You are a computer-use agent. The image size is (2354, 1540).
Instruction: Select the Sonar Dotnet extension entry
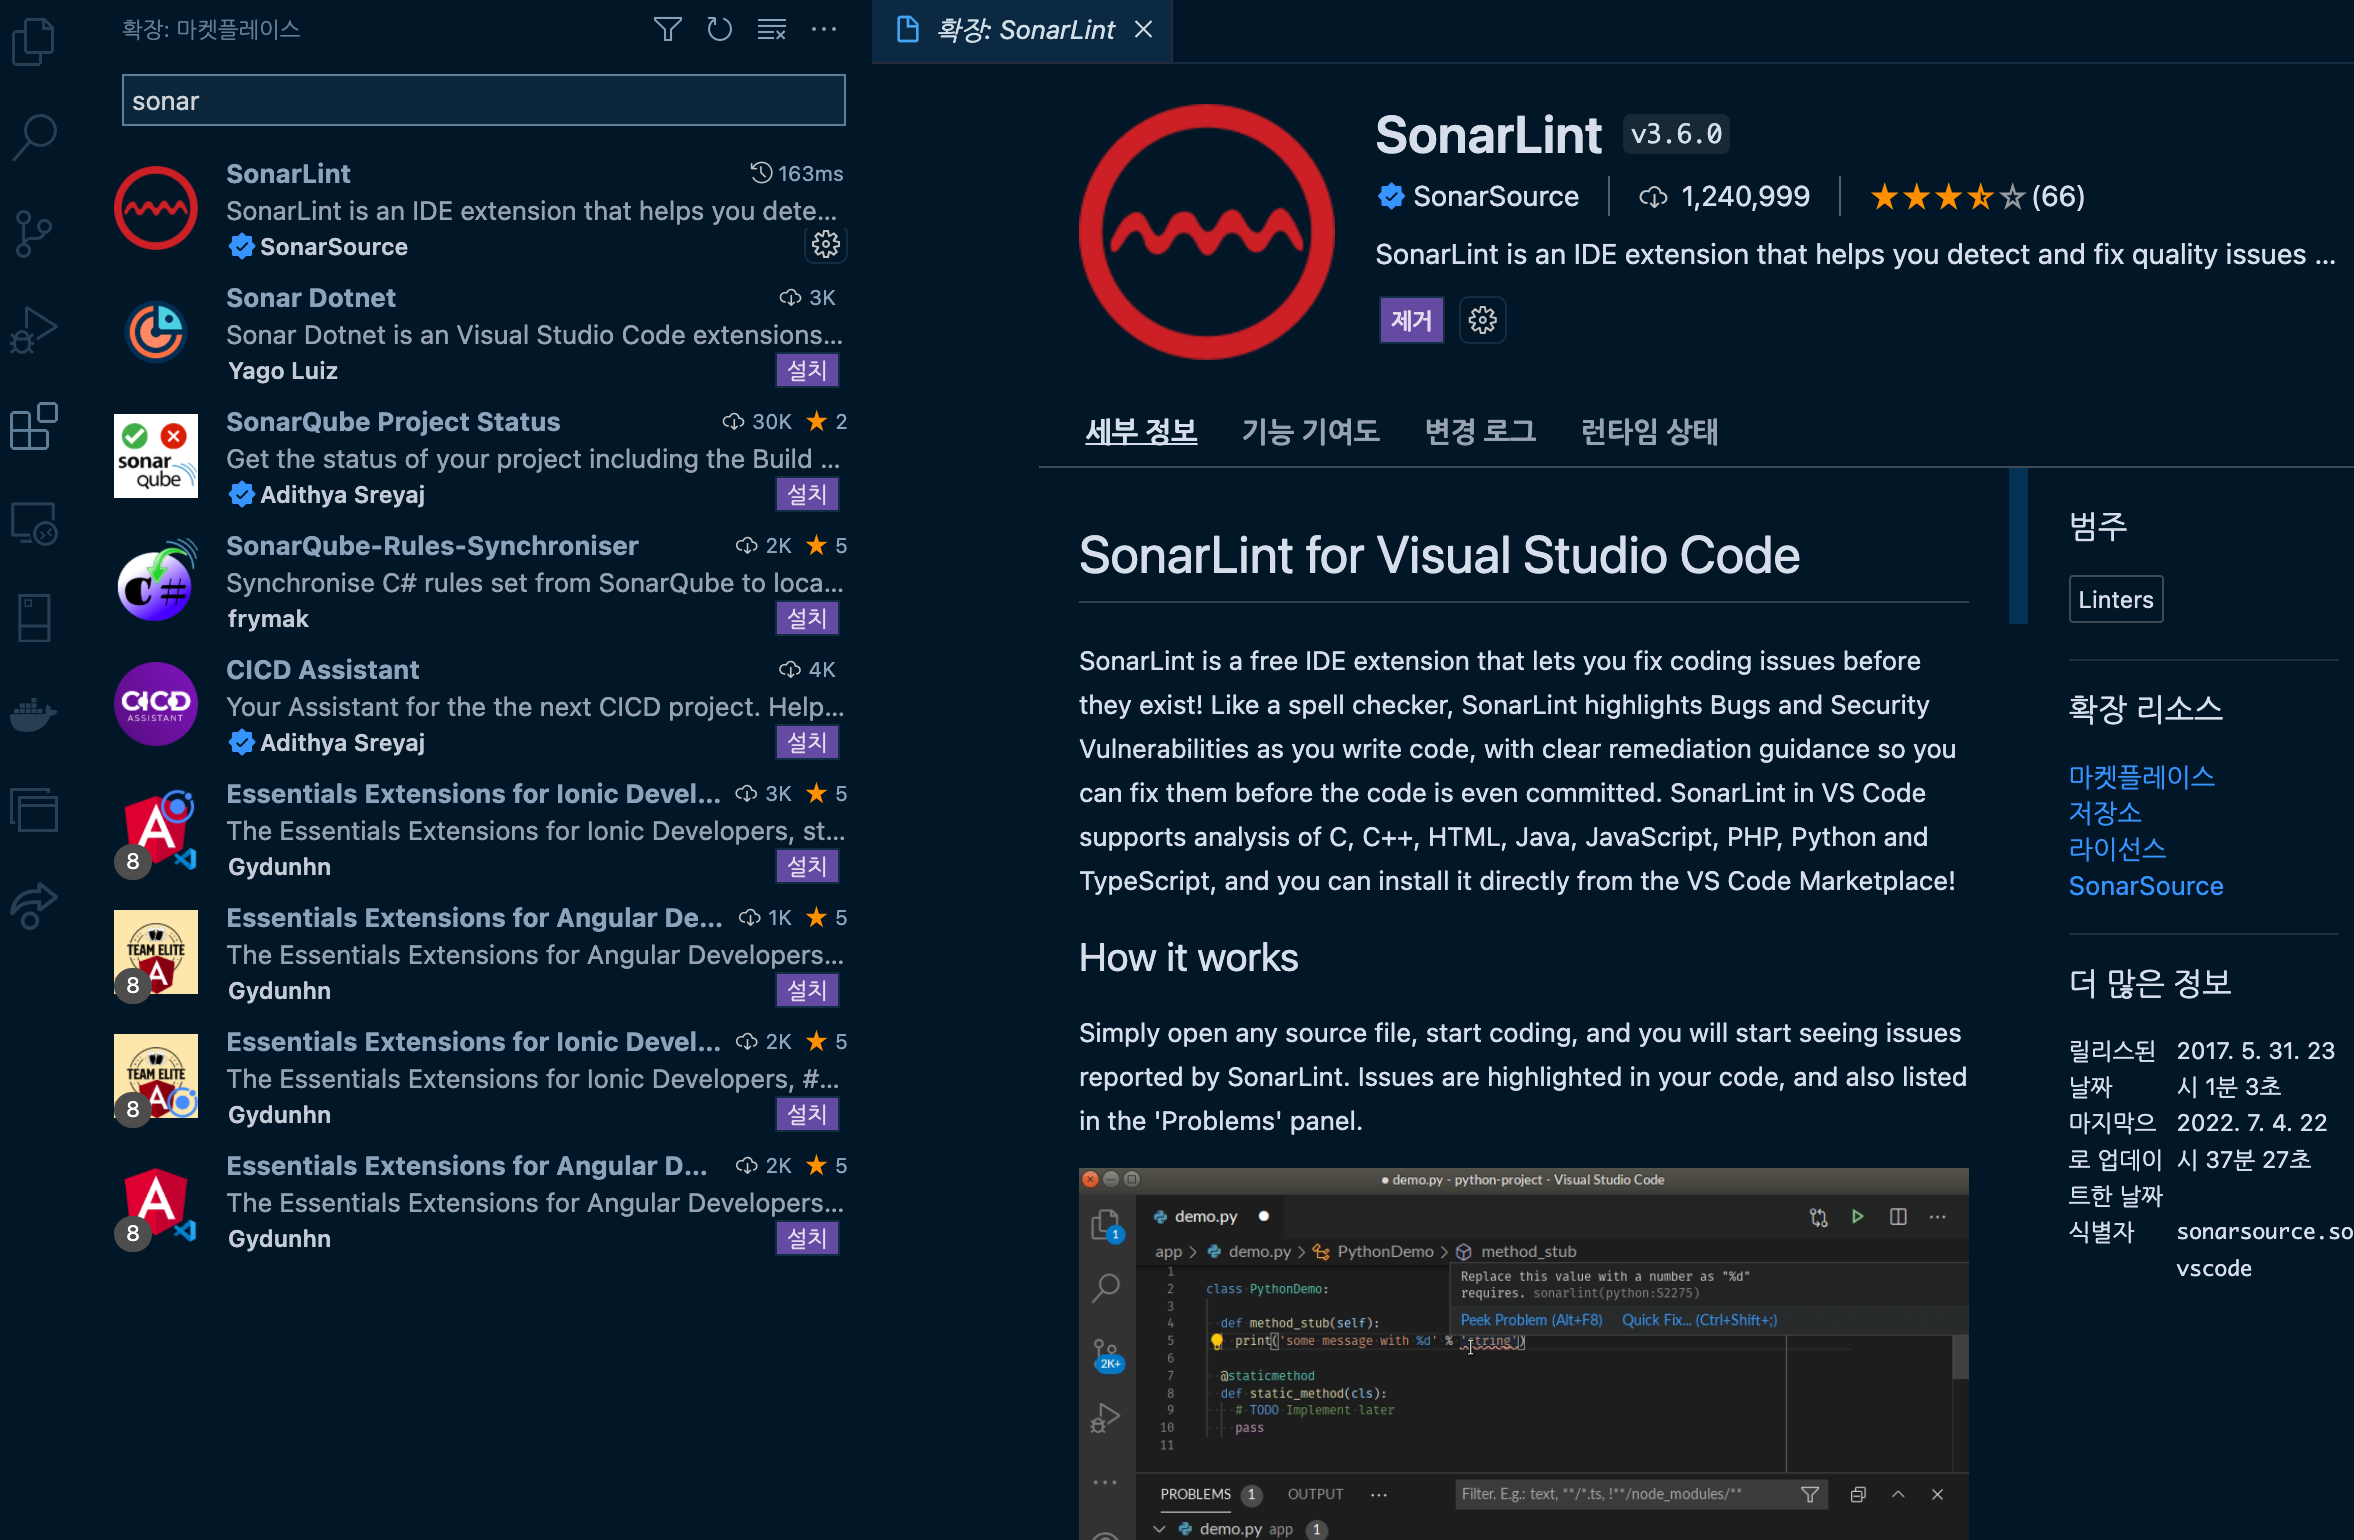(482, 334)
